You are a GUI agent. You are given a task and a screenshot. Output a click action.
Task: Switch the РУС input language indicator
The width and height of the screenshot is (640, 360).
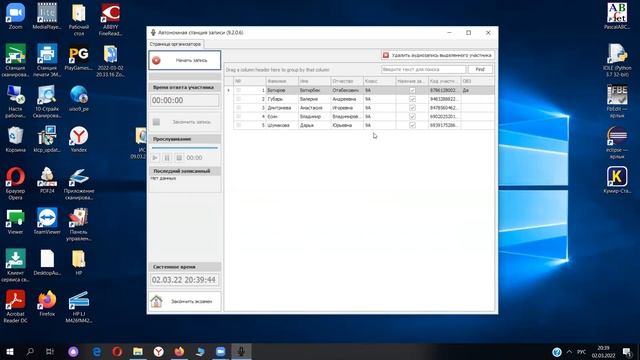click(582, 352)
